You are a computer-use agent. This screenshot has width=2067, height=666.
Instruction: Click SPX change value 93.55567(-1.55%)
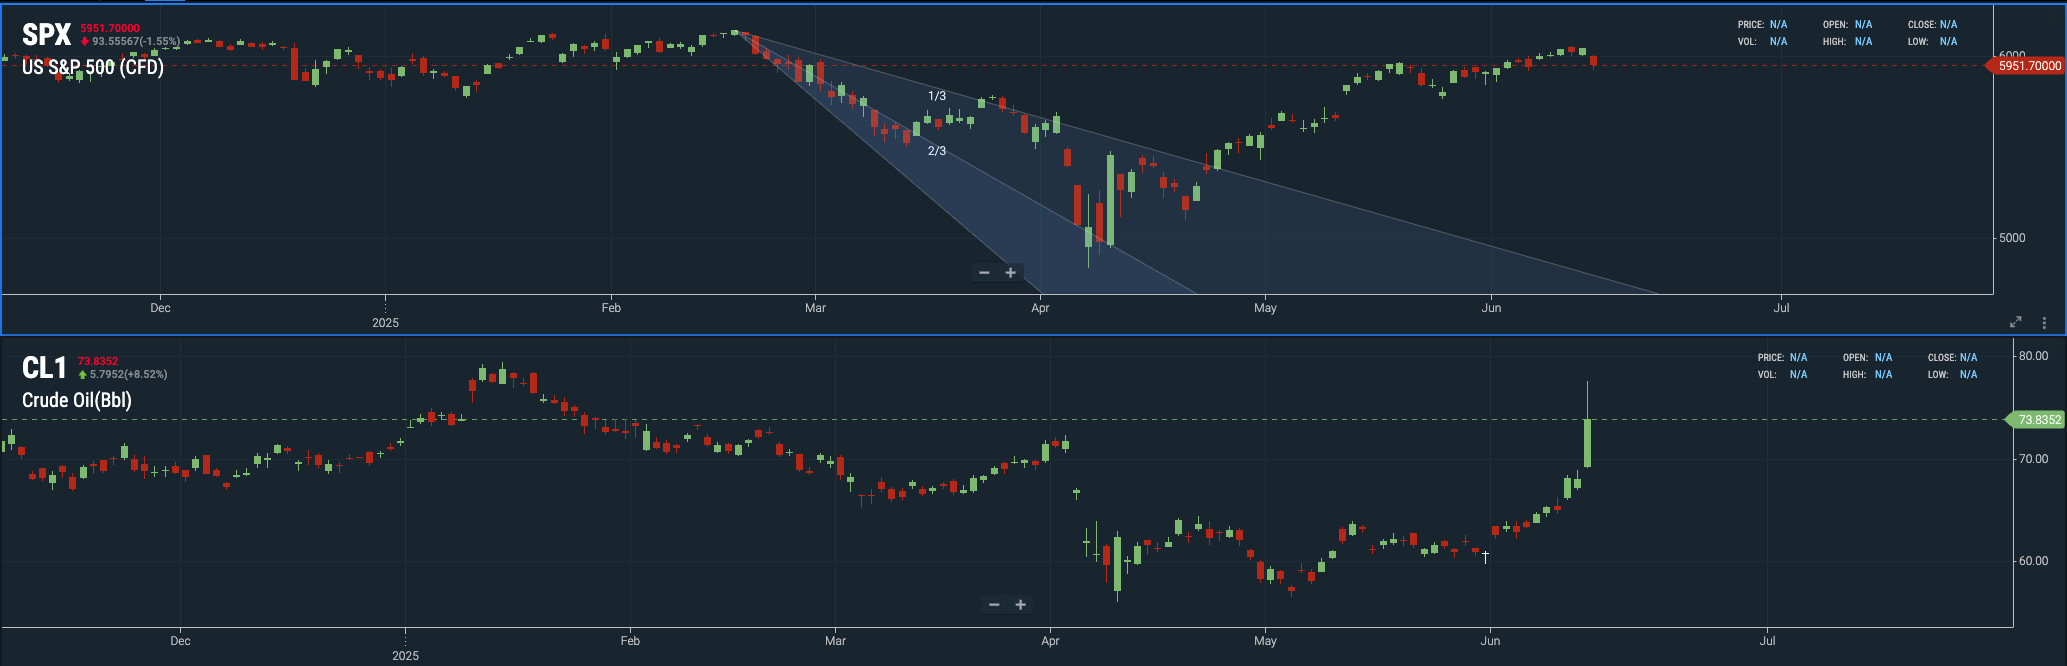click(x=131, y=42)
